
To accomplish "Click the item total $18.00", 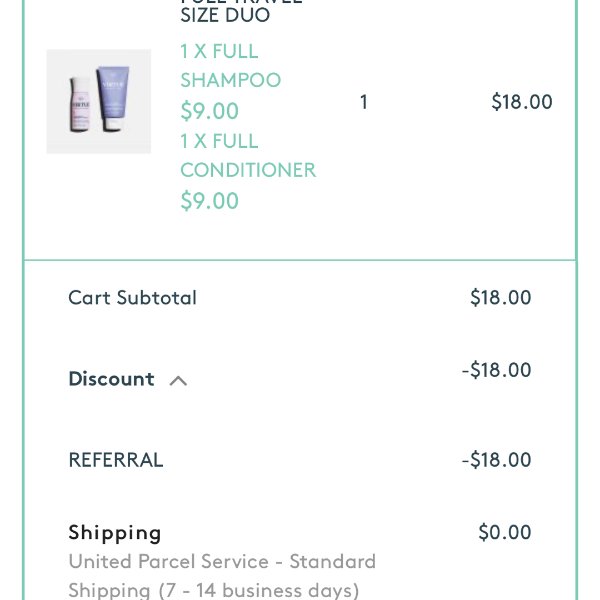I will point(522,102).
